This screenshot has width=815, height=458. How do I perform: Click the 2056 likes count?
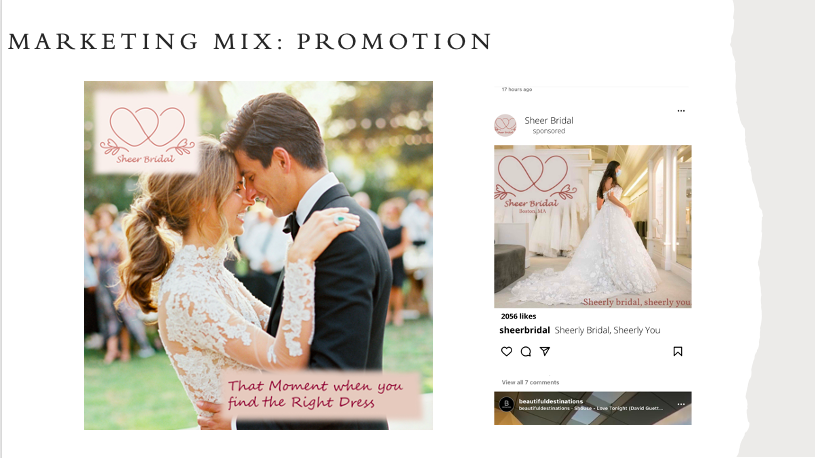(518, 316)
